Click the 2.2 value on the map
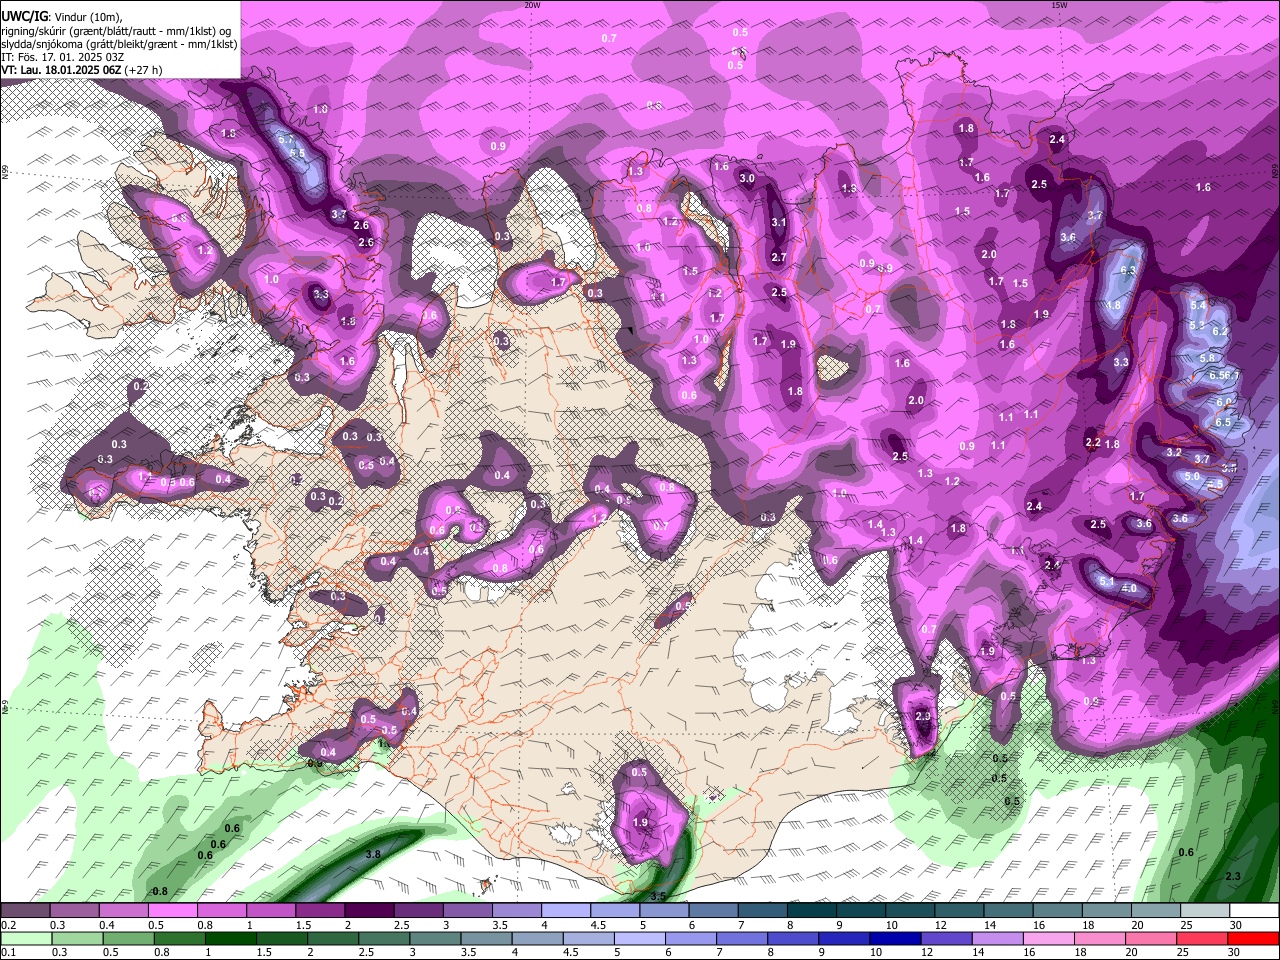Viewport: 1280px width, 960px height. pos(1093,443)
